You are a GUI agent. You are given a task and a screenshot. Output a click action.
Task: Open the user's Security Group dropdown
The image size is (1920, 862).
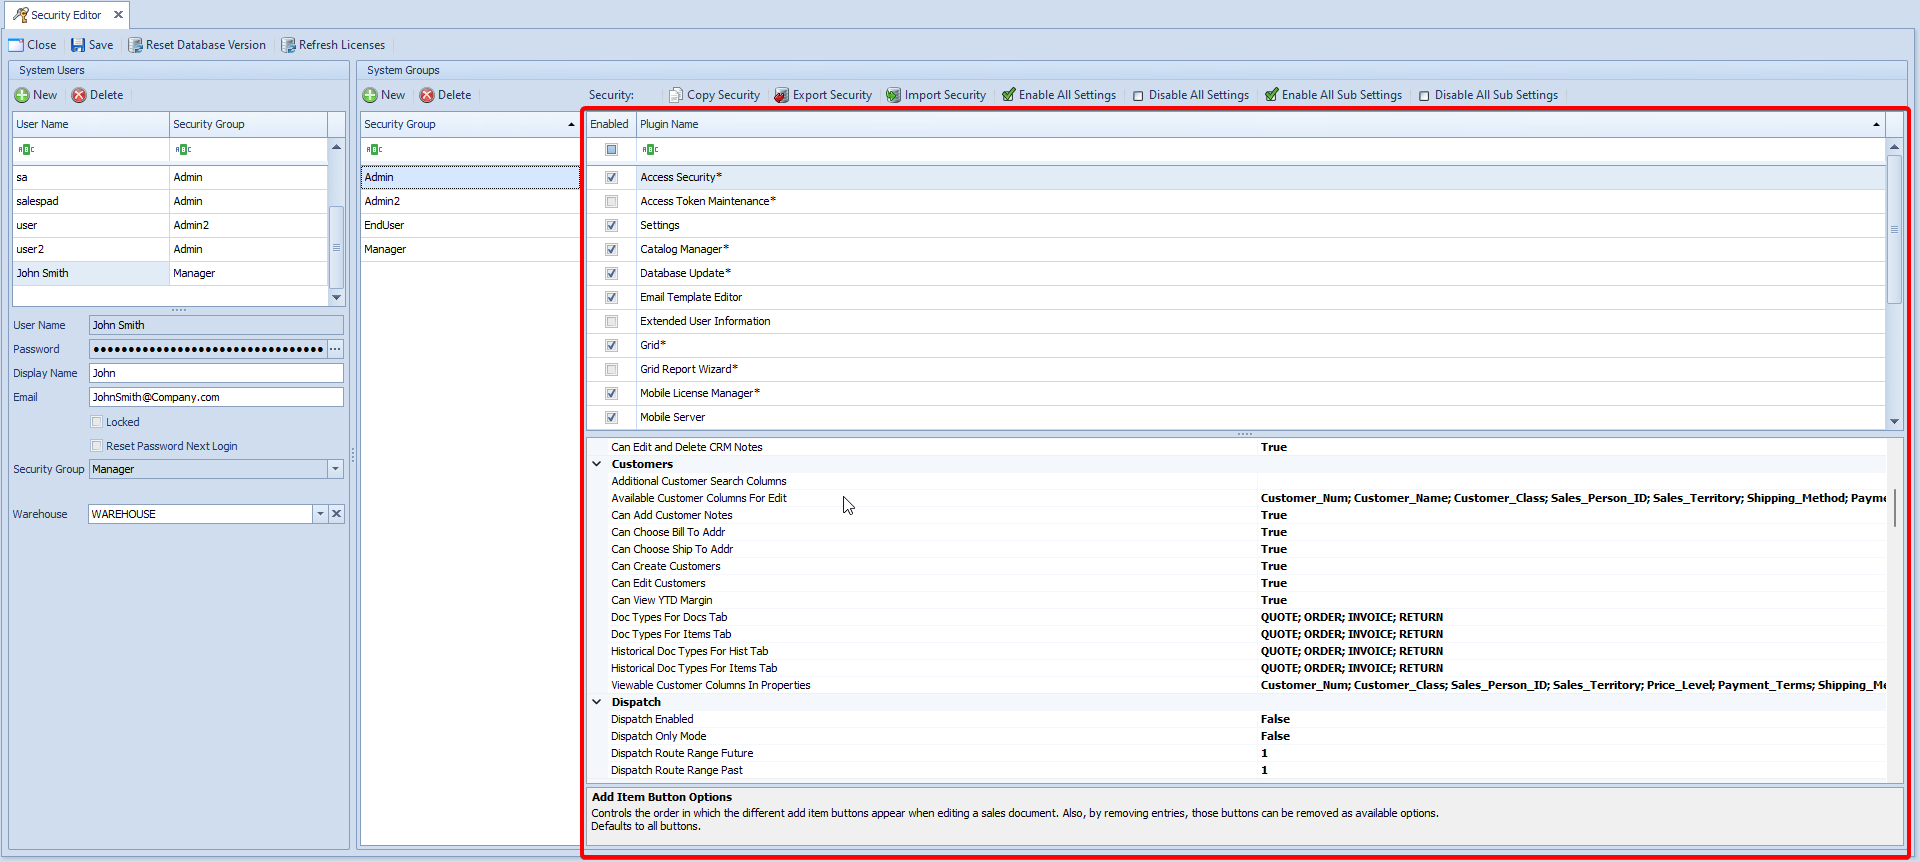click(336, 469)
